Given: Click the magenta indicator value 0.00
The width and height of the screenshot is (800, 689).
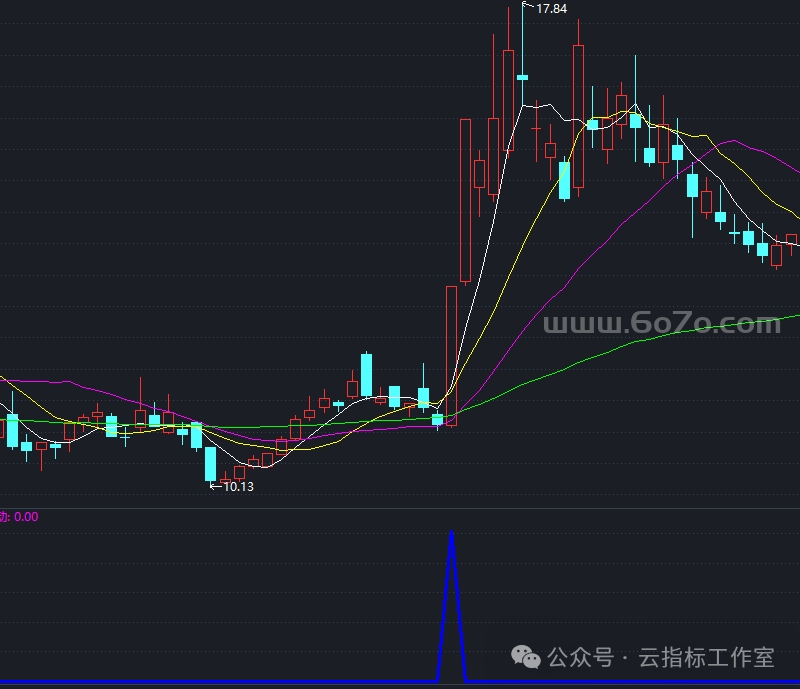Looking at the screenshot, I should 26,517.
